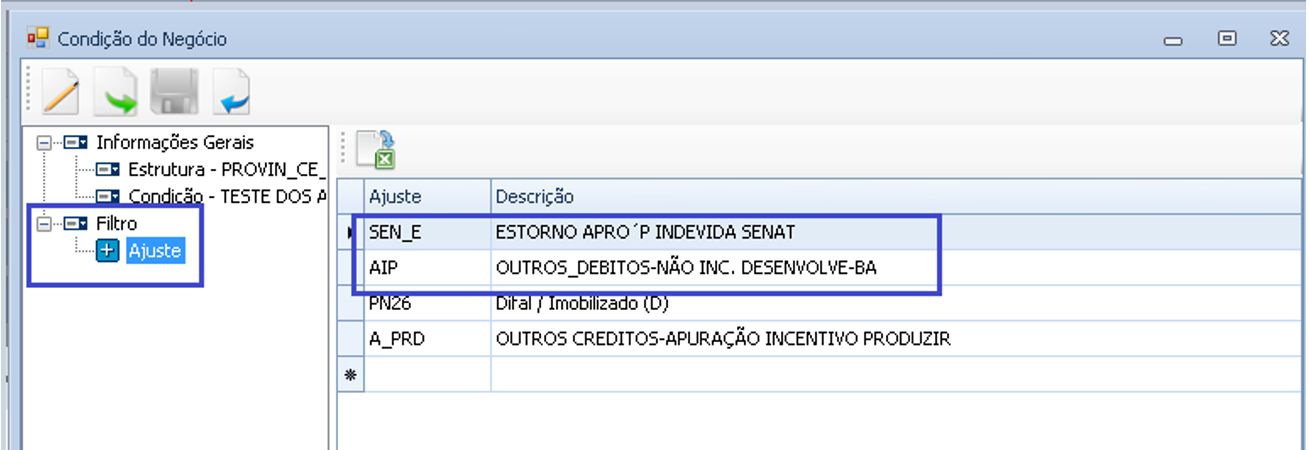Sort by the Ajuste column header
The image size is (1309, 450).
[x=427, y=197]
